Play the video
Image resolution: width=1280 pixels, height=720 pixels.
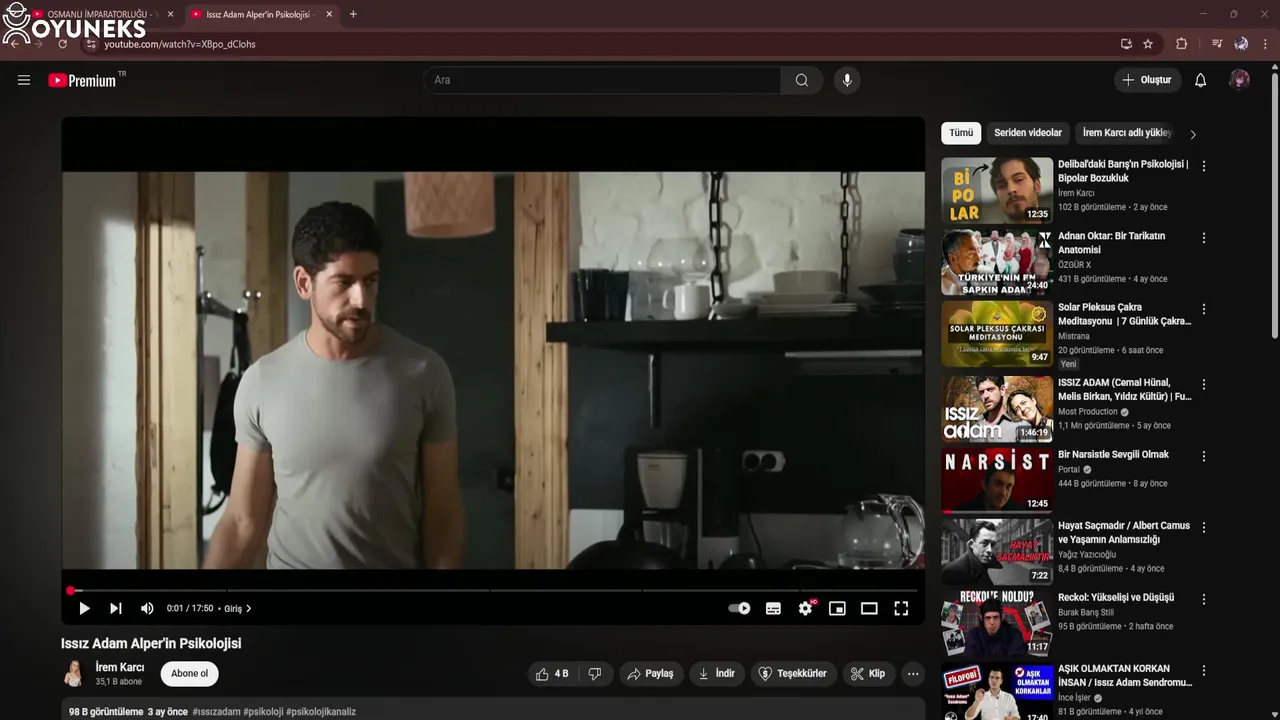[84, 608]
